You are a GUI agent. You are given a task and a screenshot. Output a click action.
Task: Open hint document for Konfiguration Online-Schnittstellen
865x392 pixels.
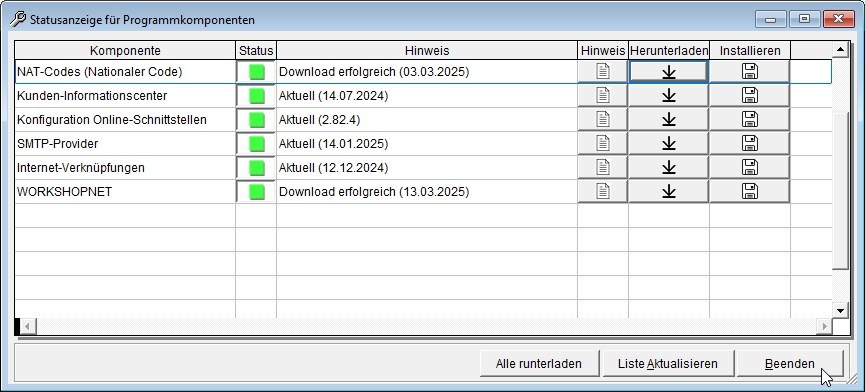coord(602,119)
